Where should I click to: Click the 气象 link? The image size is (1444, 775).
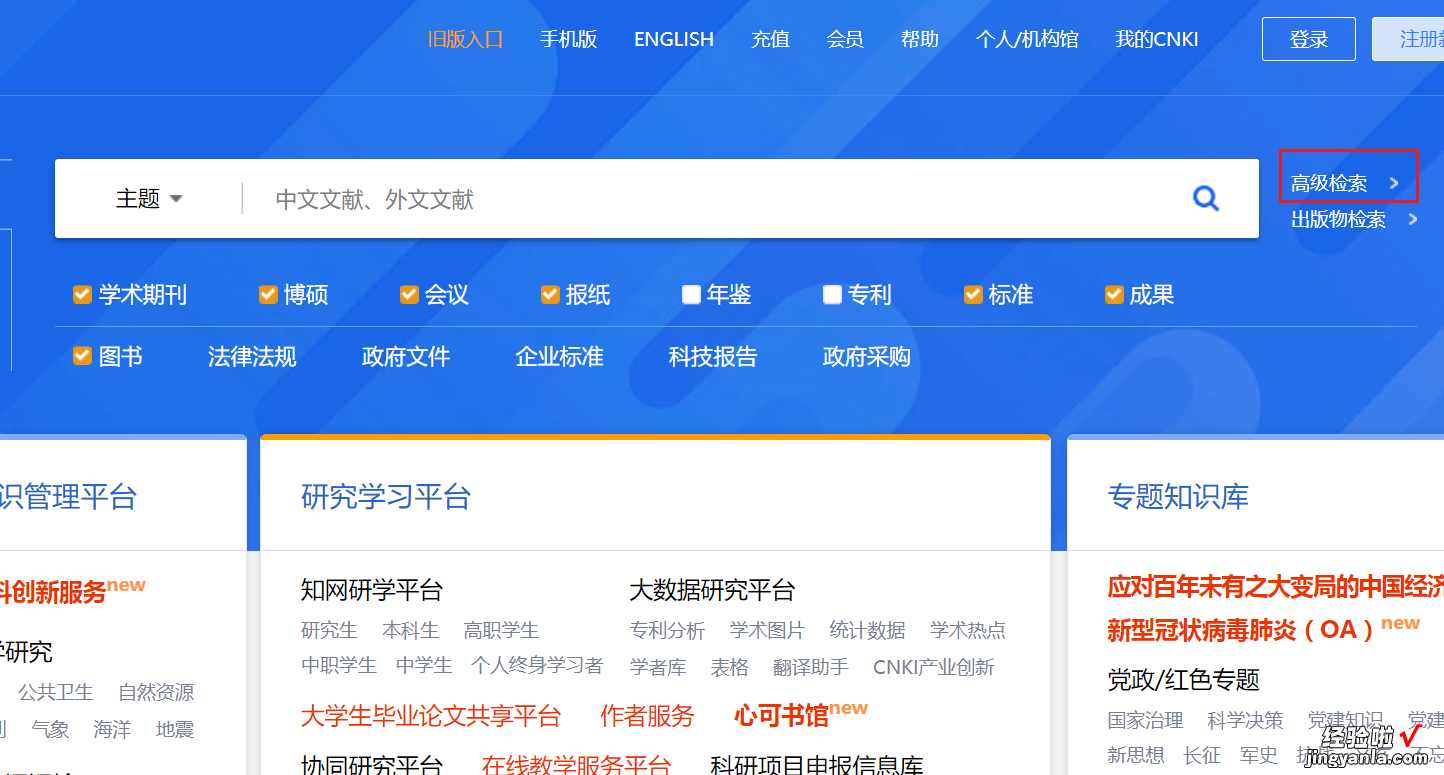[x=50, y=729]
